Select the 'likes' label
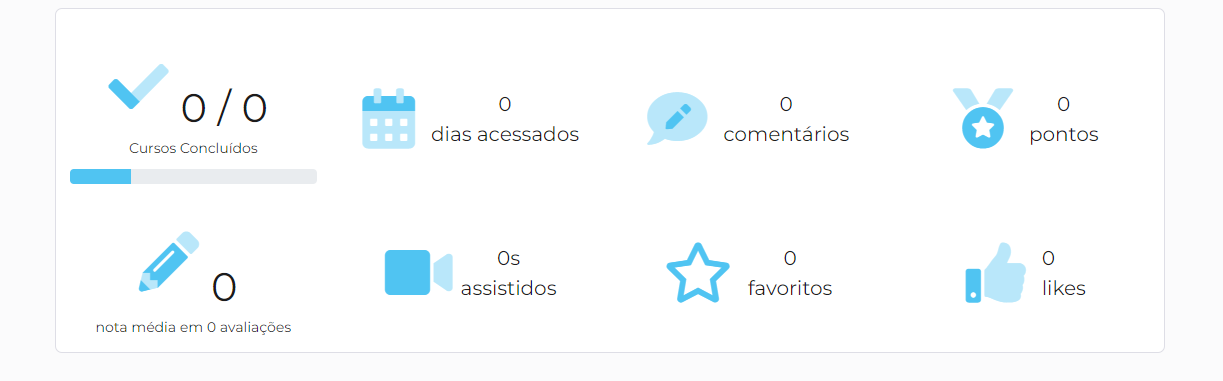 (x=1064, y=289)
